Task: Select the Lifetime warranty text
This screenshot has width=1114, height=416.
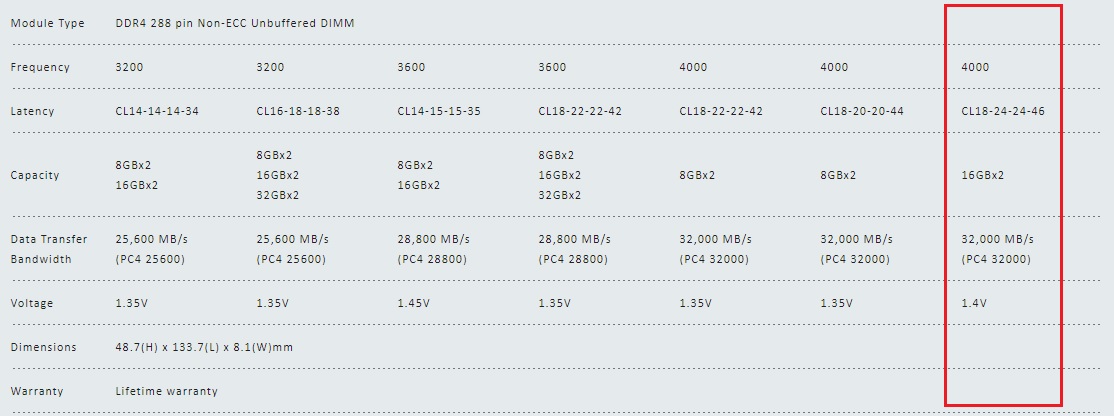Action: 166,391
